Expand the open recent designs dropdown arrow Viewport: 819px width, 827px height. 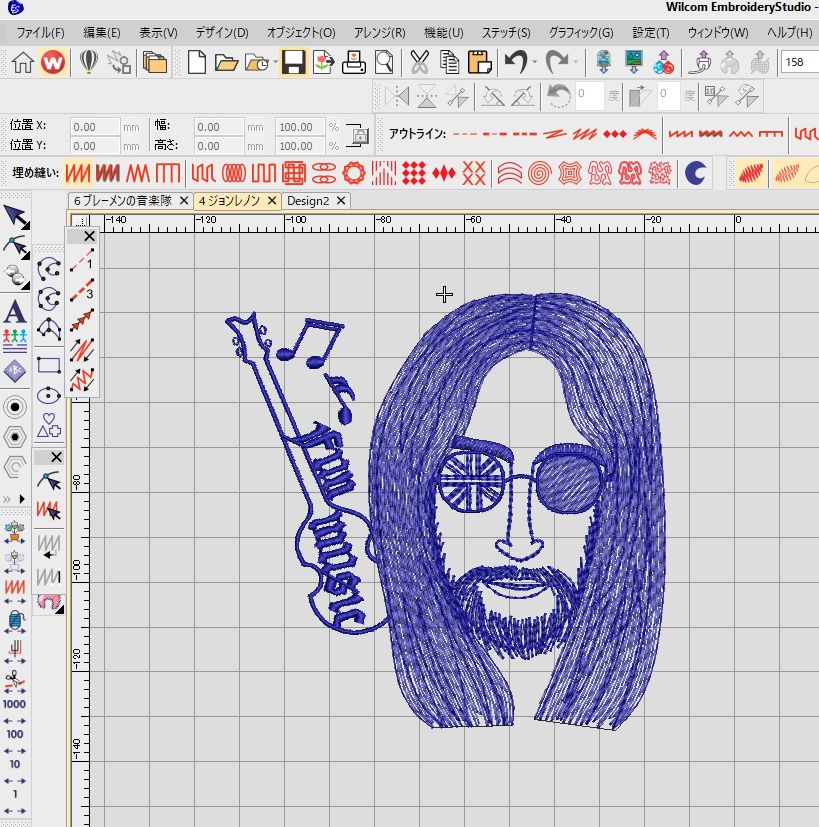coord(275,62)
